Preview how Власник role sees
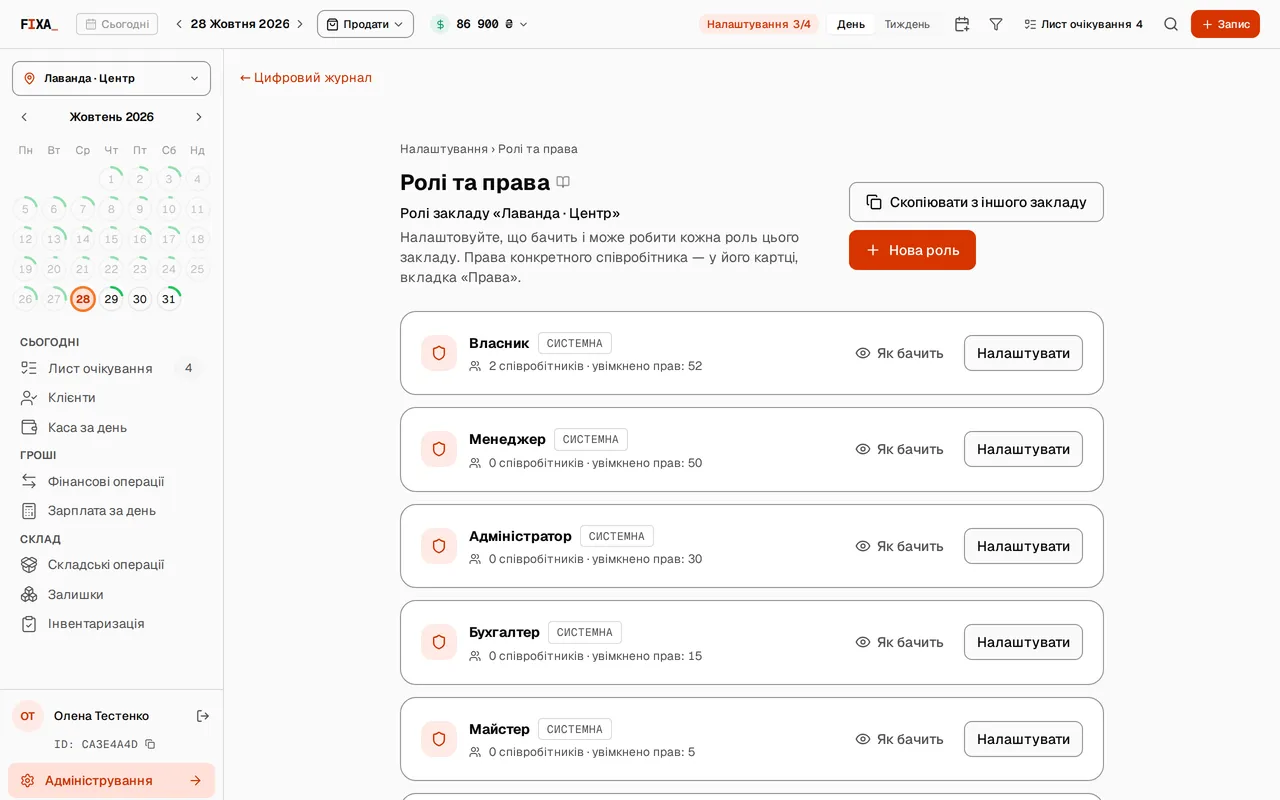 click(899, 353)
